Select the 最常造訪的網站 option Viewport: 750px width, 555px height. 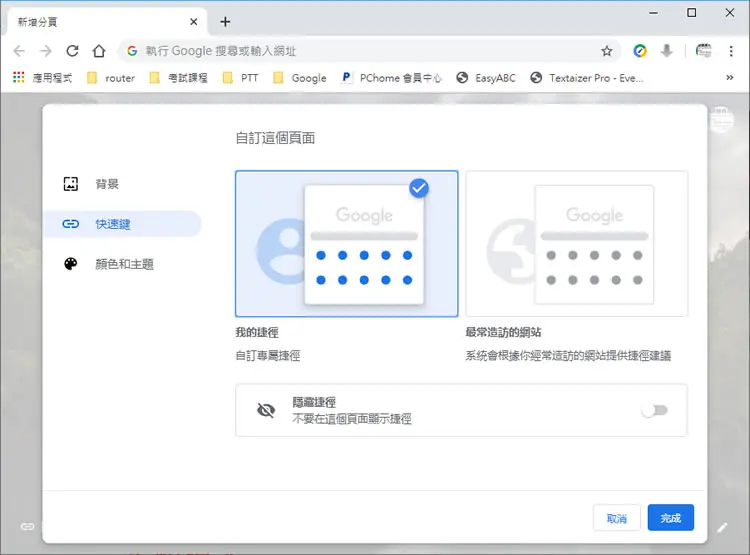point(577,244)
